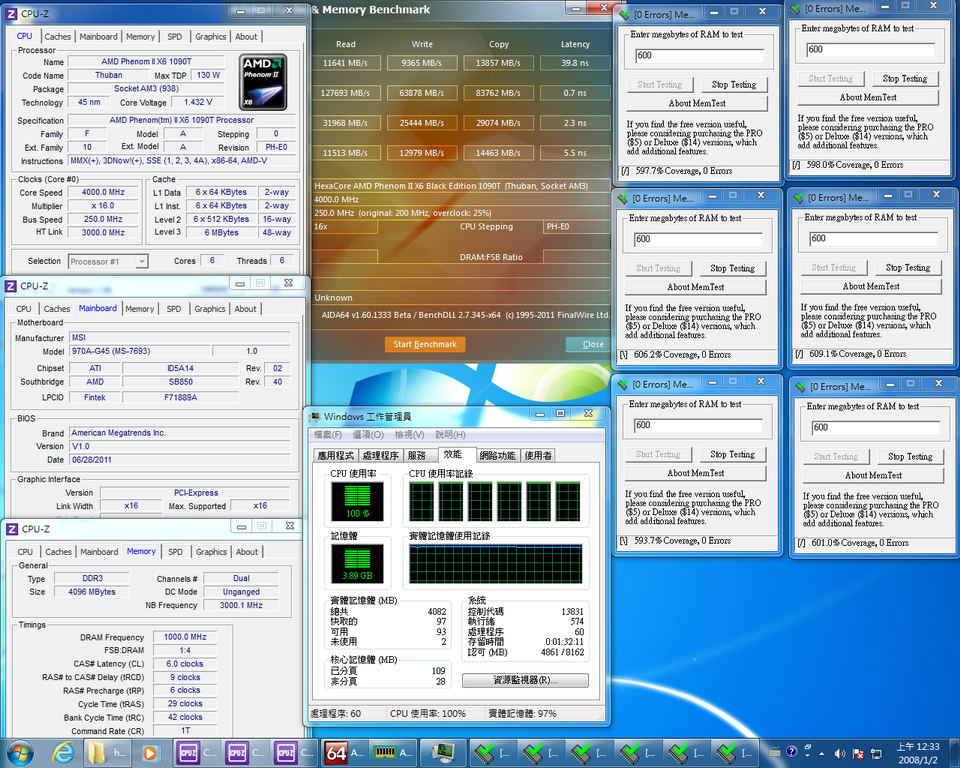The width and height of the screenshot is (960, 768).
Task: Open the 檢視(V) menu in Task Manager
Action: tap(409, 435)
